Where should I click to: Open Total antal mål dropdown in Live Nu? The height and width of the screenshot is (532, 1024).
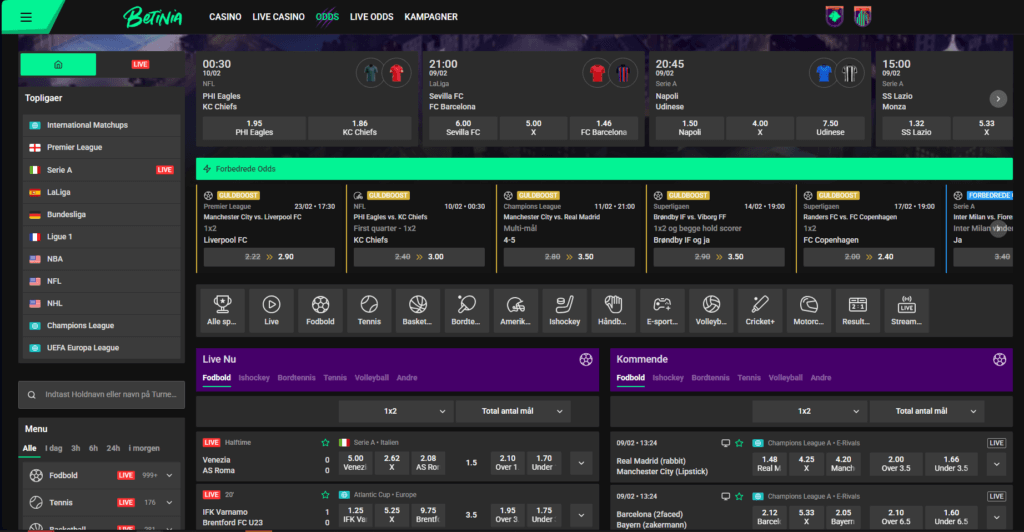point(513,411)
